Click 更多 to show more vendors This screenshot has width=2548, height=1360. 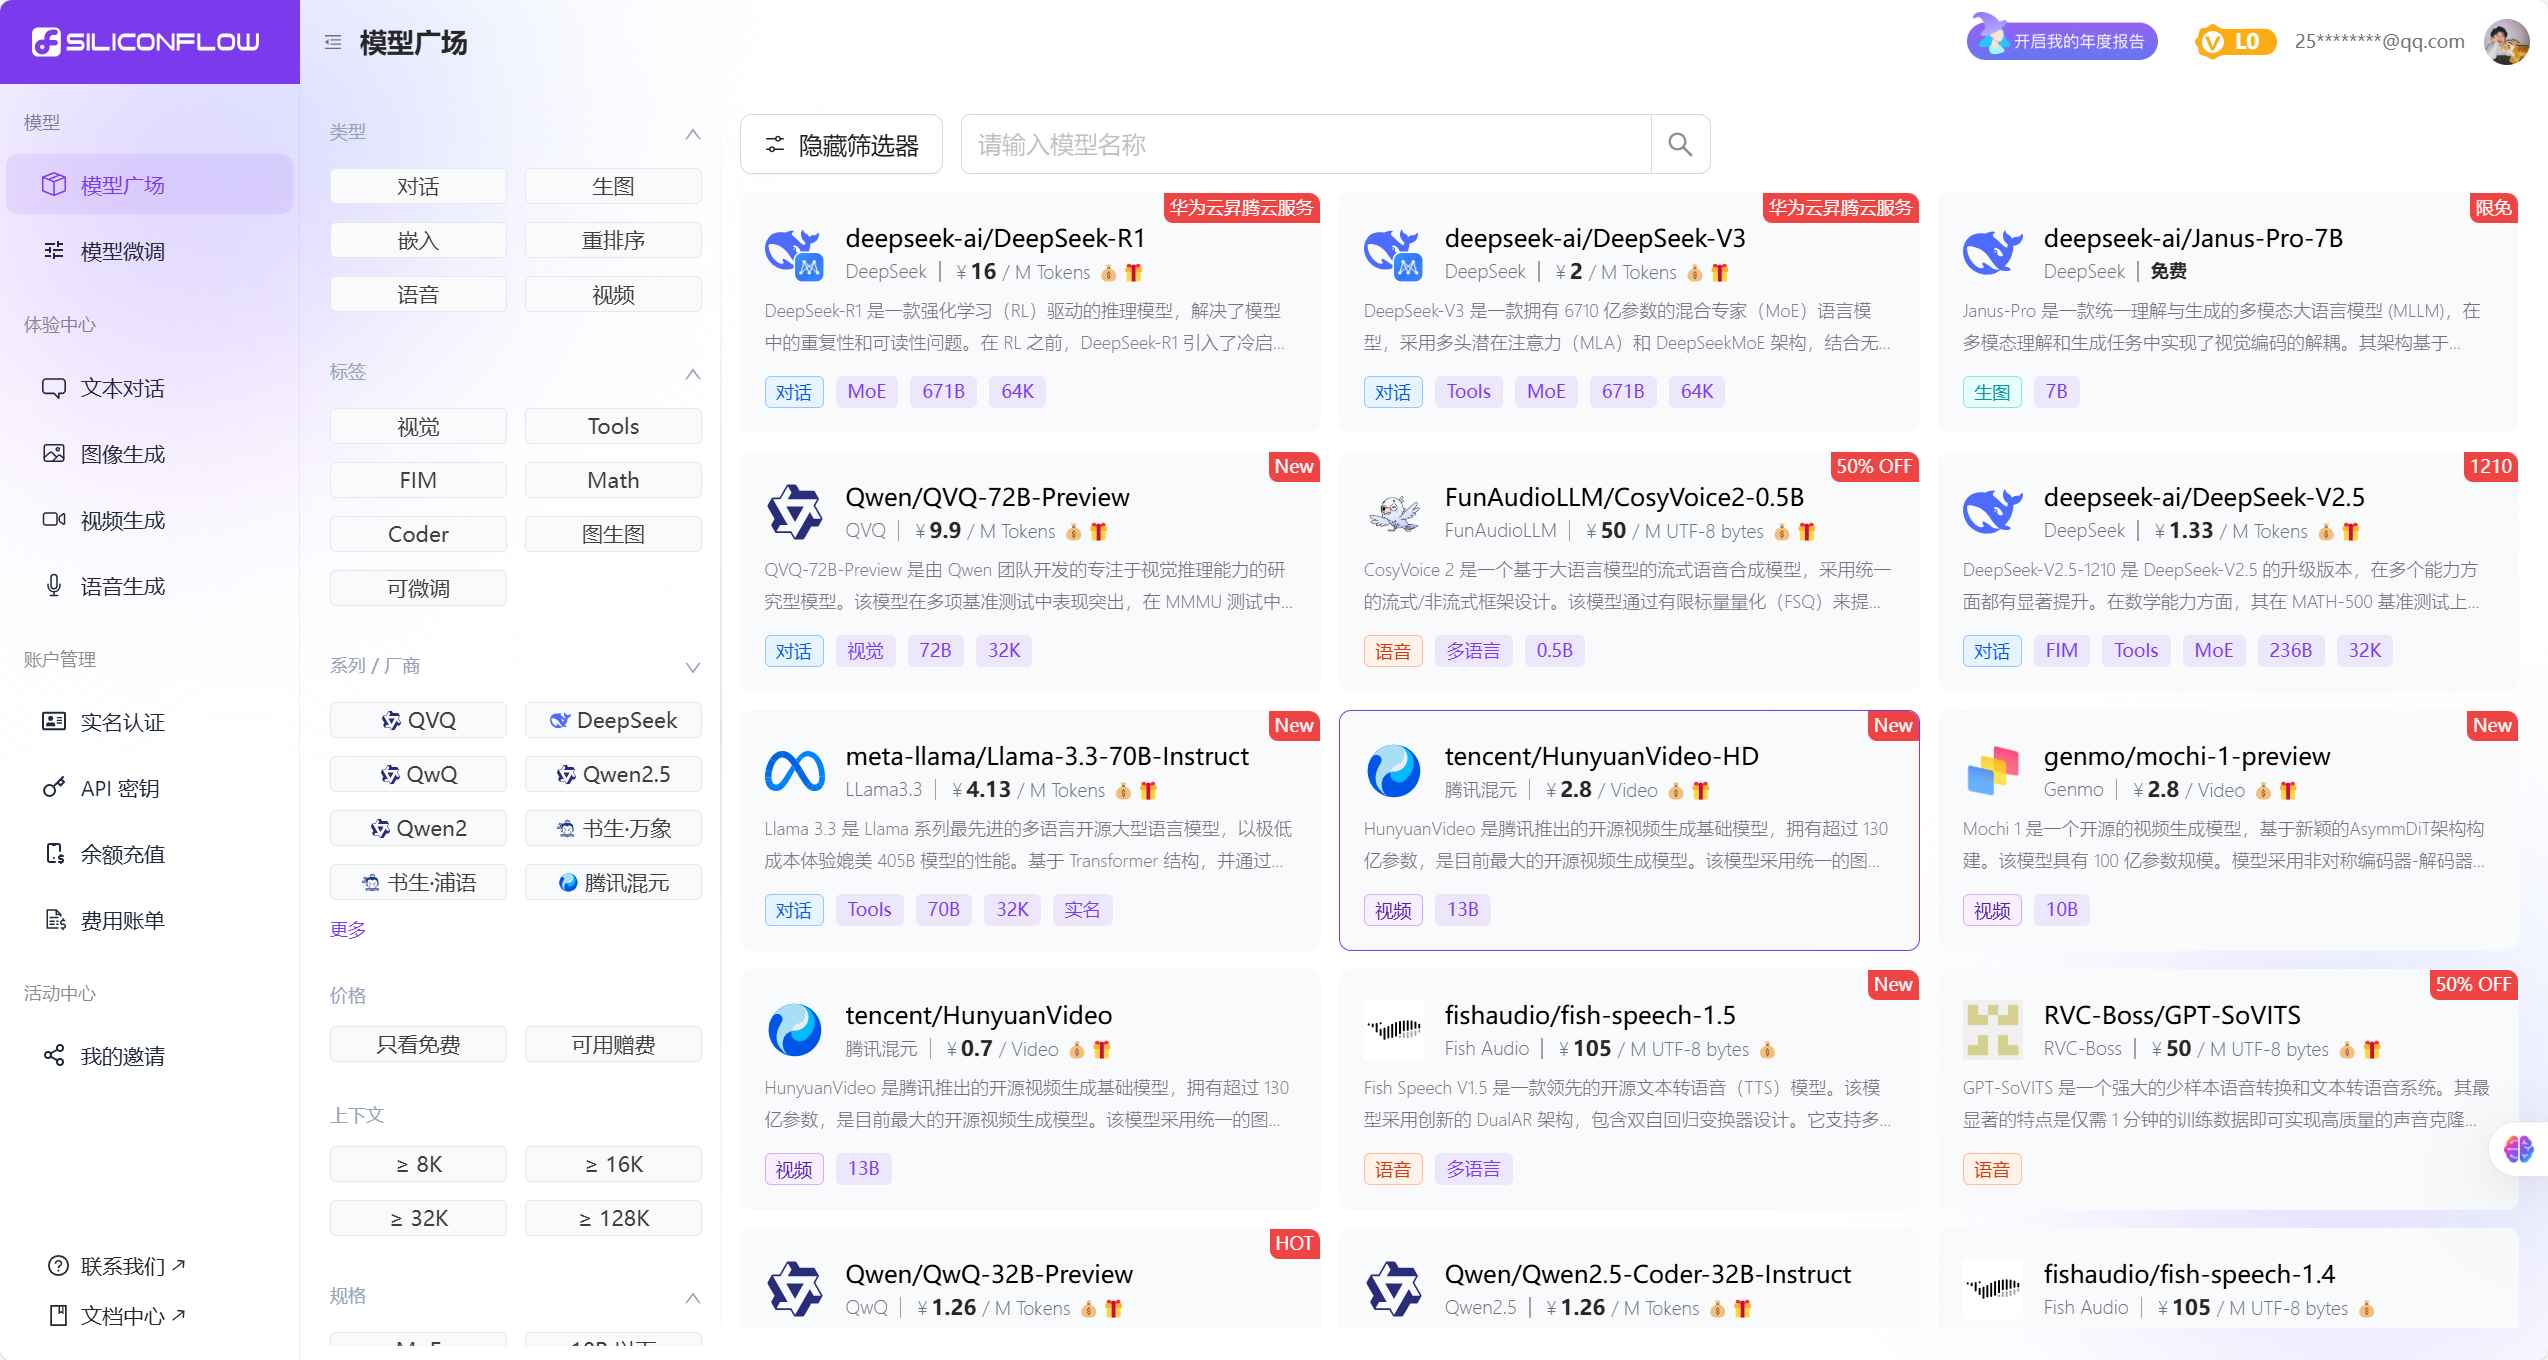(x=348, y=929)
